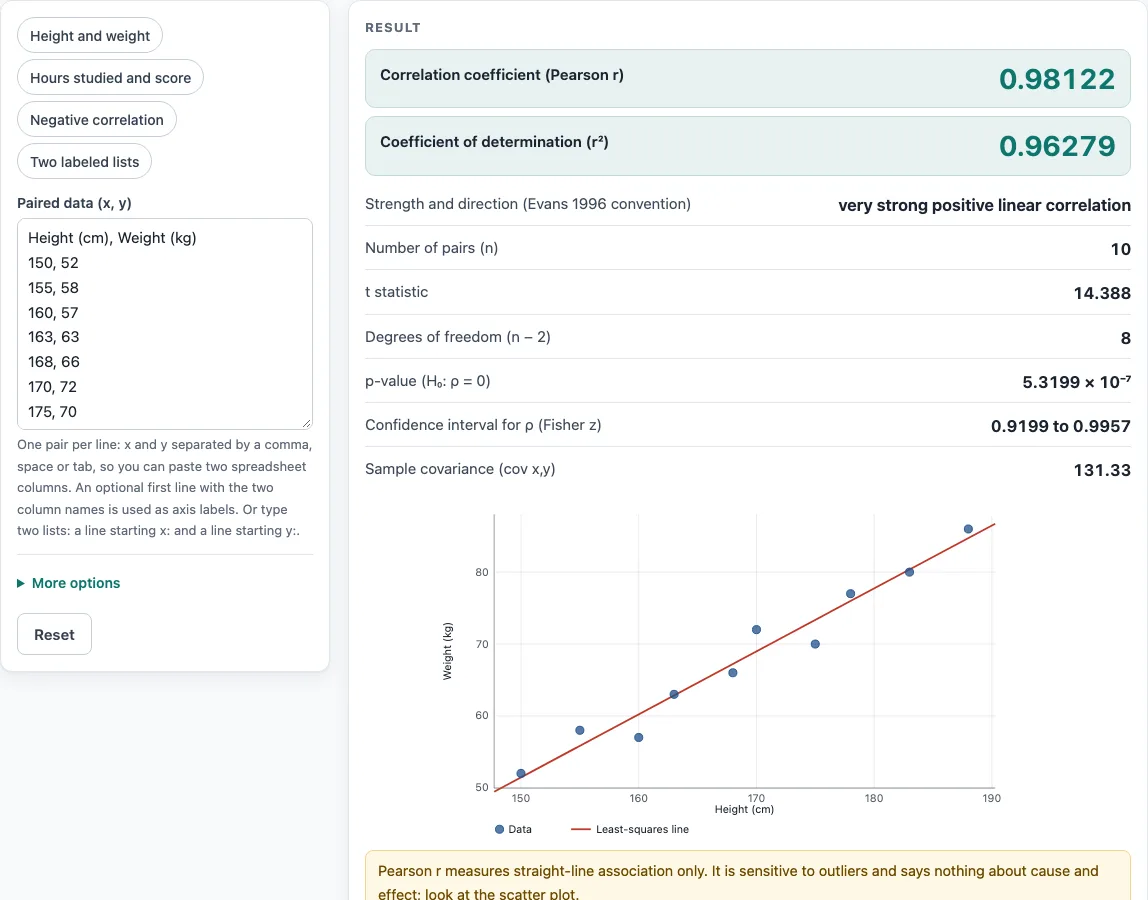Click the Pearson r value 0.98122

tap(1056, 79)
